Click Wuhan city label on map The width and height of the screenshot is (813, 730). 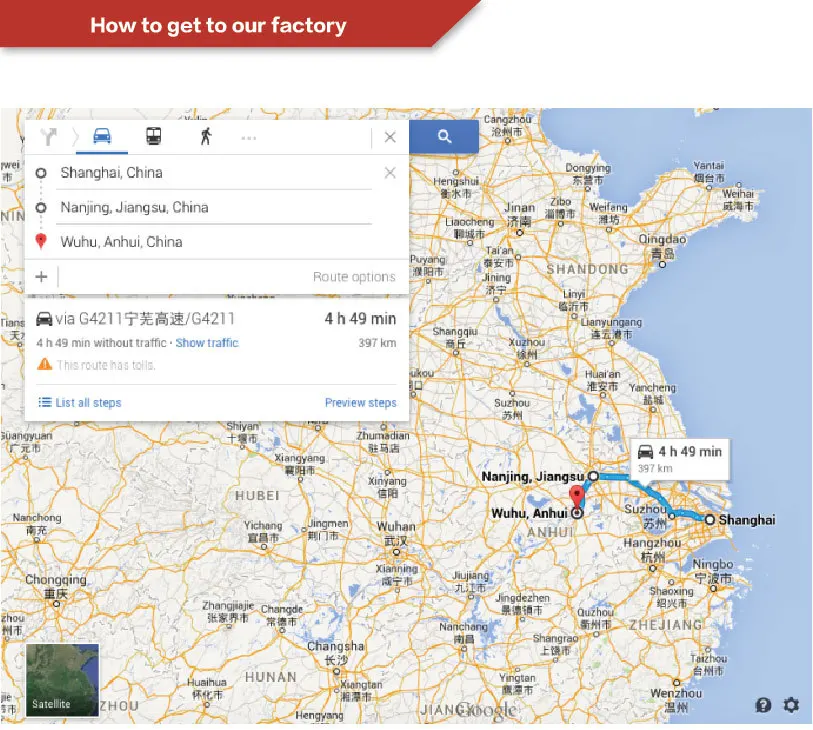396,534
